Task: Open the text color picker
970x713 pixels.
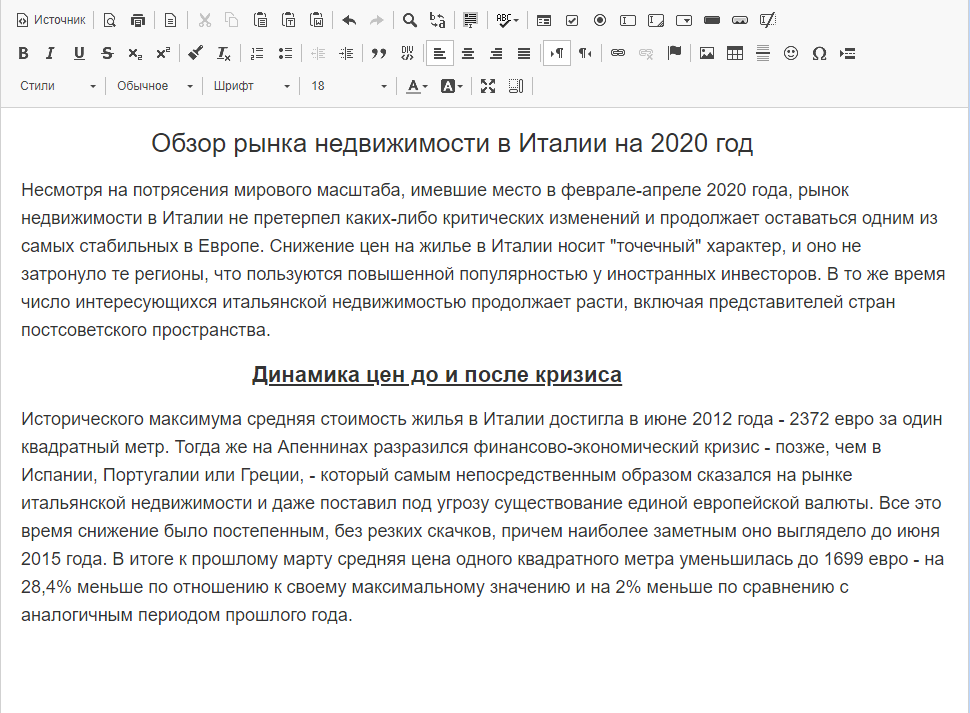Action: click(417, 86)
